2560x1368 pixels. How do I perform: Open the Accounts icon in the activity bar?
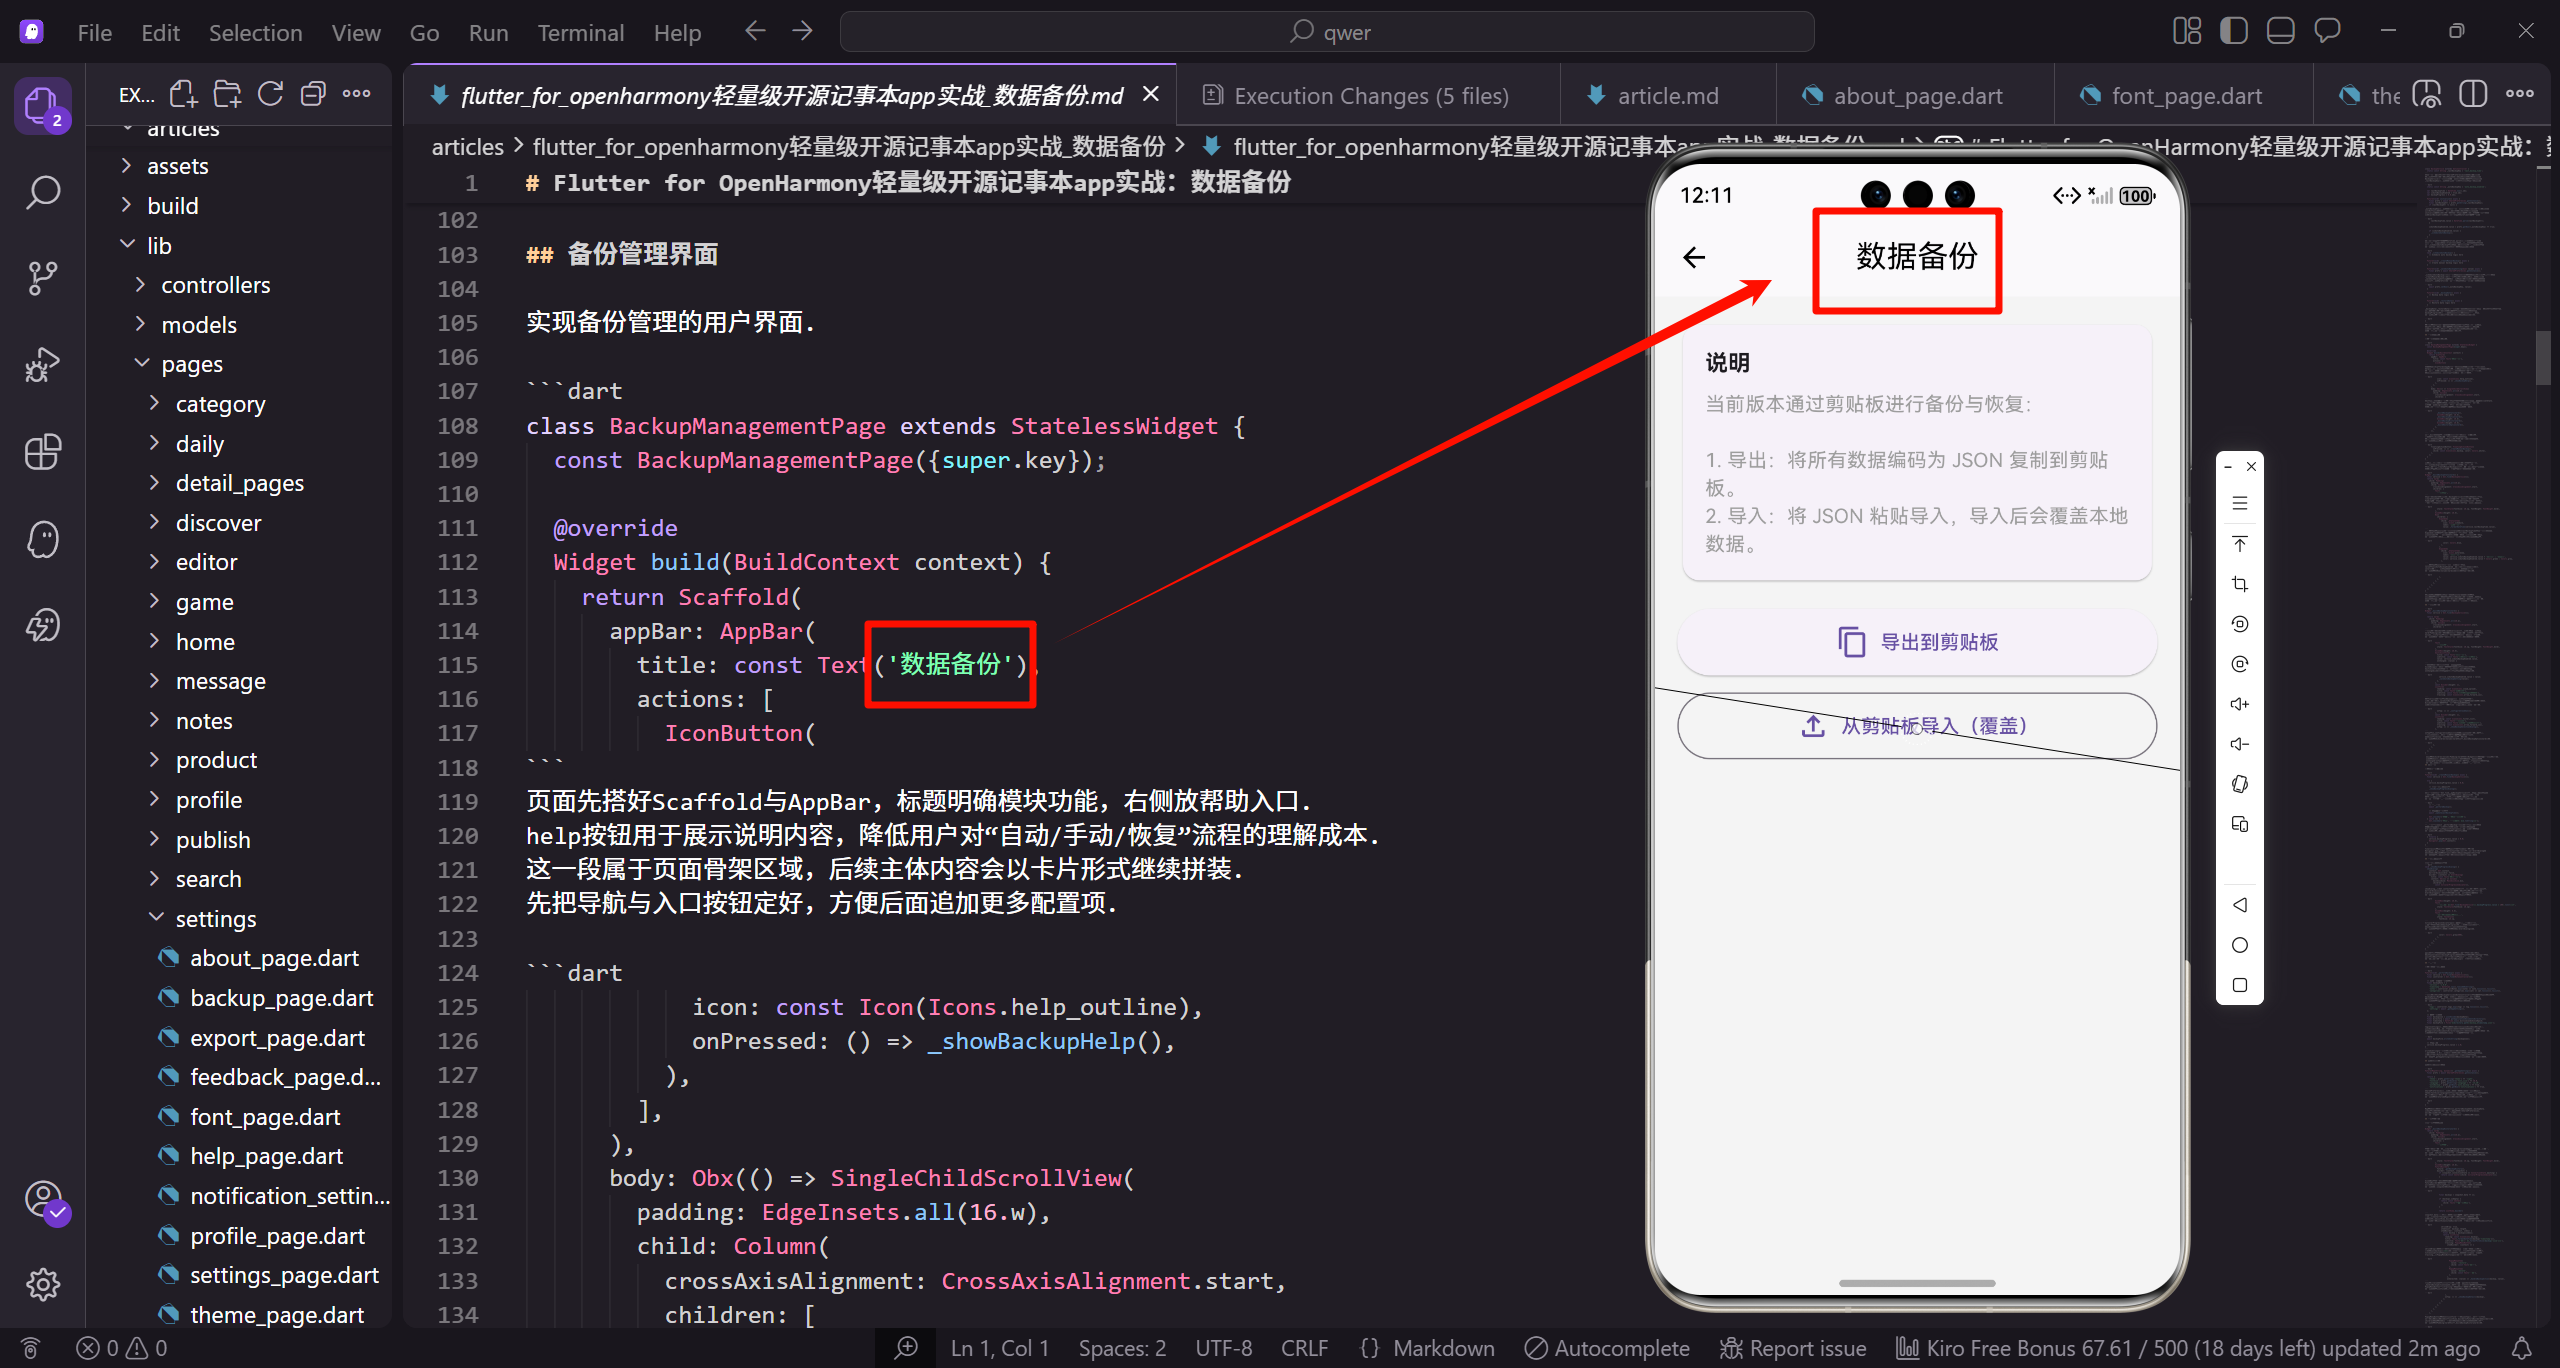coord(45,1200)
